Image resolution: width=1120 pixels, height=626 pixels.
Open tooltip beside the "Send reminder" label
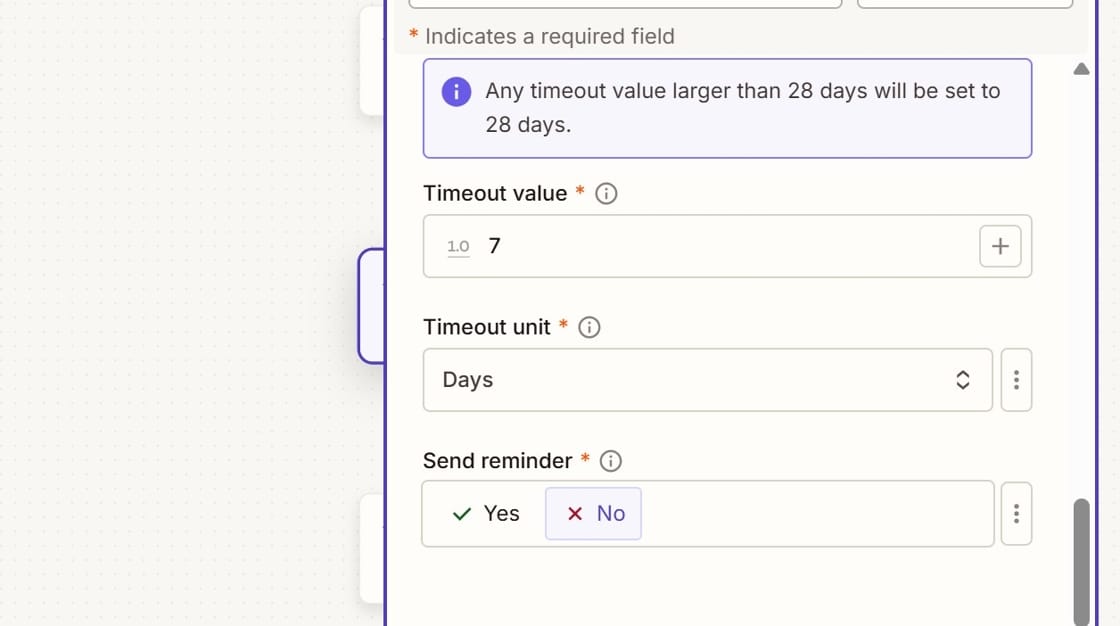click(611, 461)
